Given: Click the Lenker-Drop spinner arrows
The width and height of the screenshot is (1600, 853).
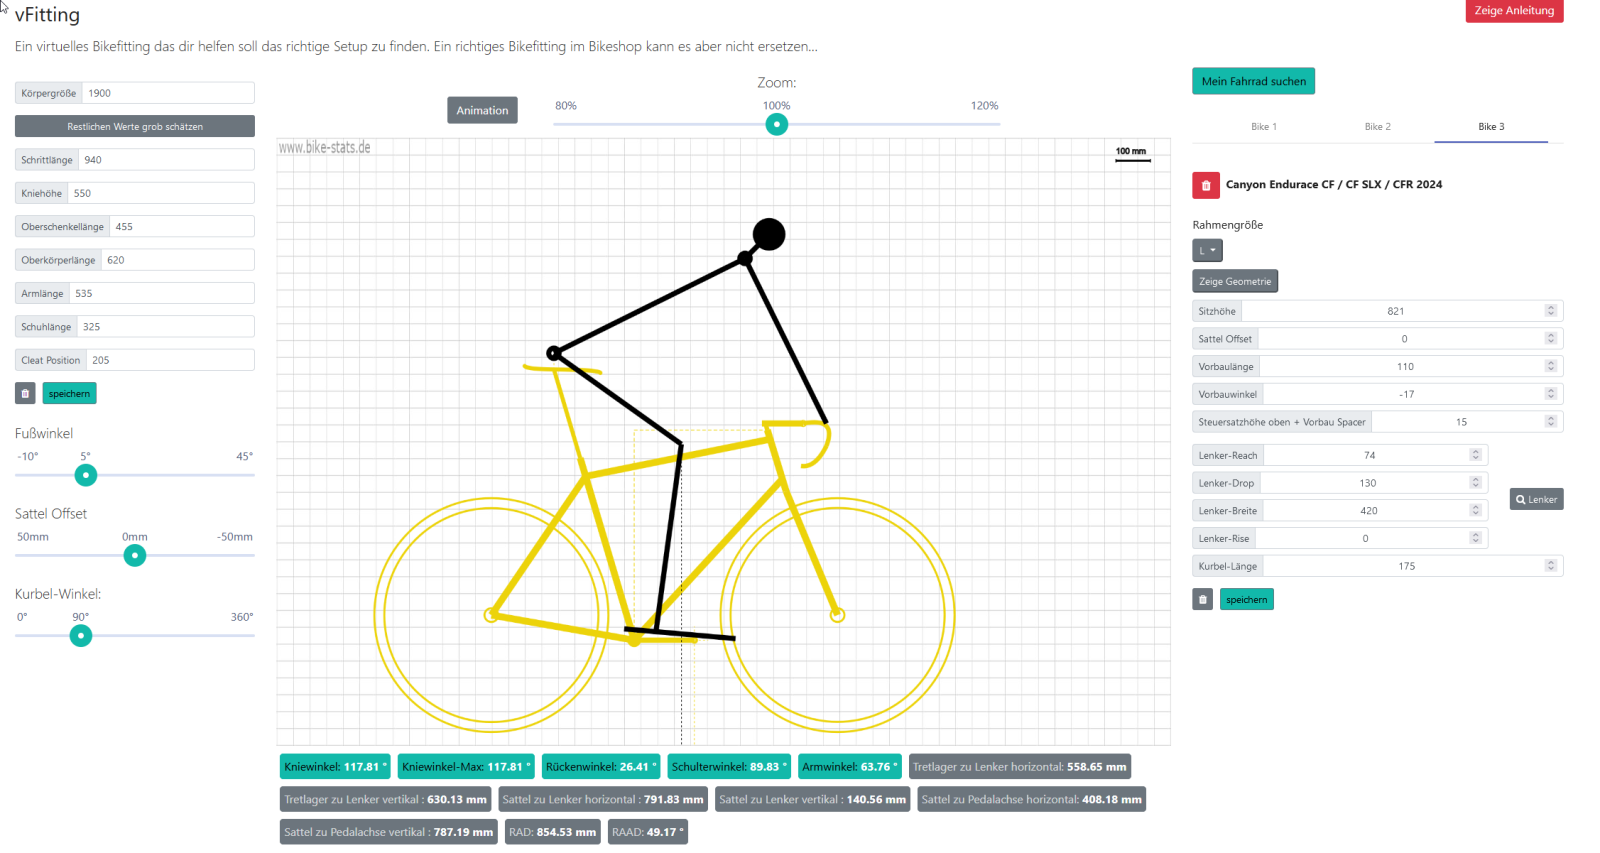Looking at the screenshot, I should click(1475, 483).
